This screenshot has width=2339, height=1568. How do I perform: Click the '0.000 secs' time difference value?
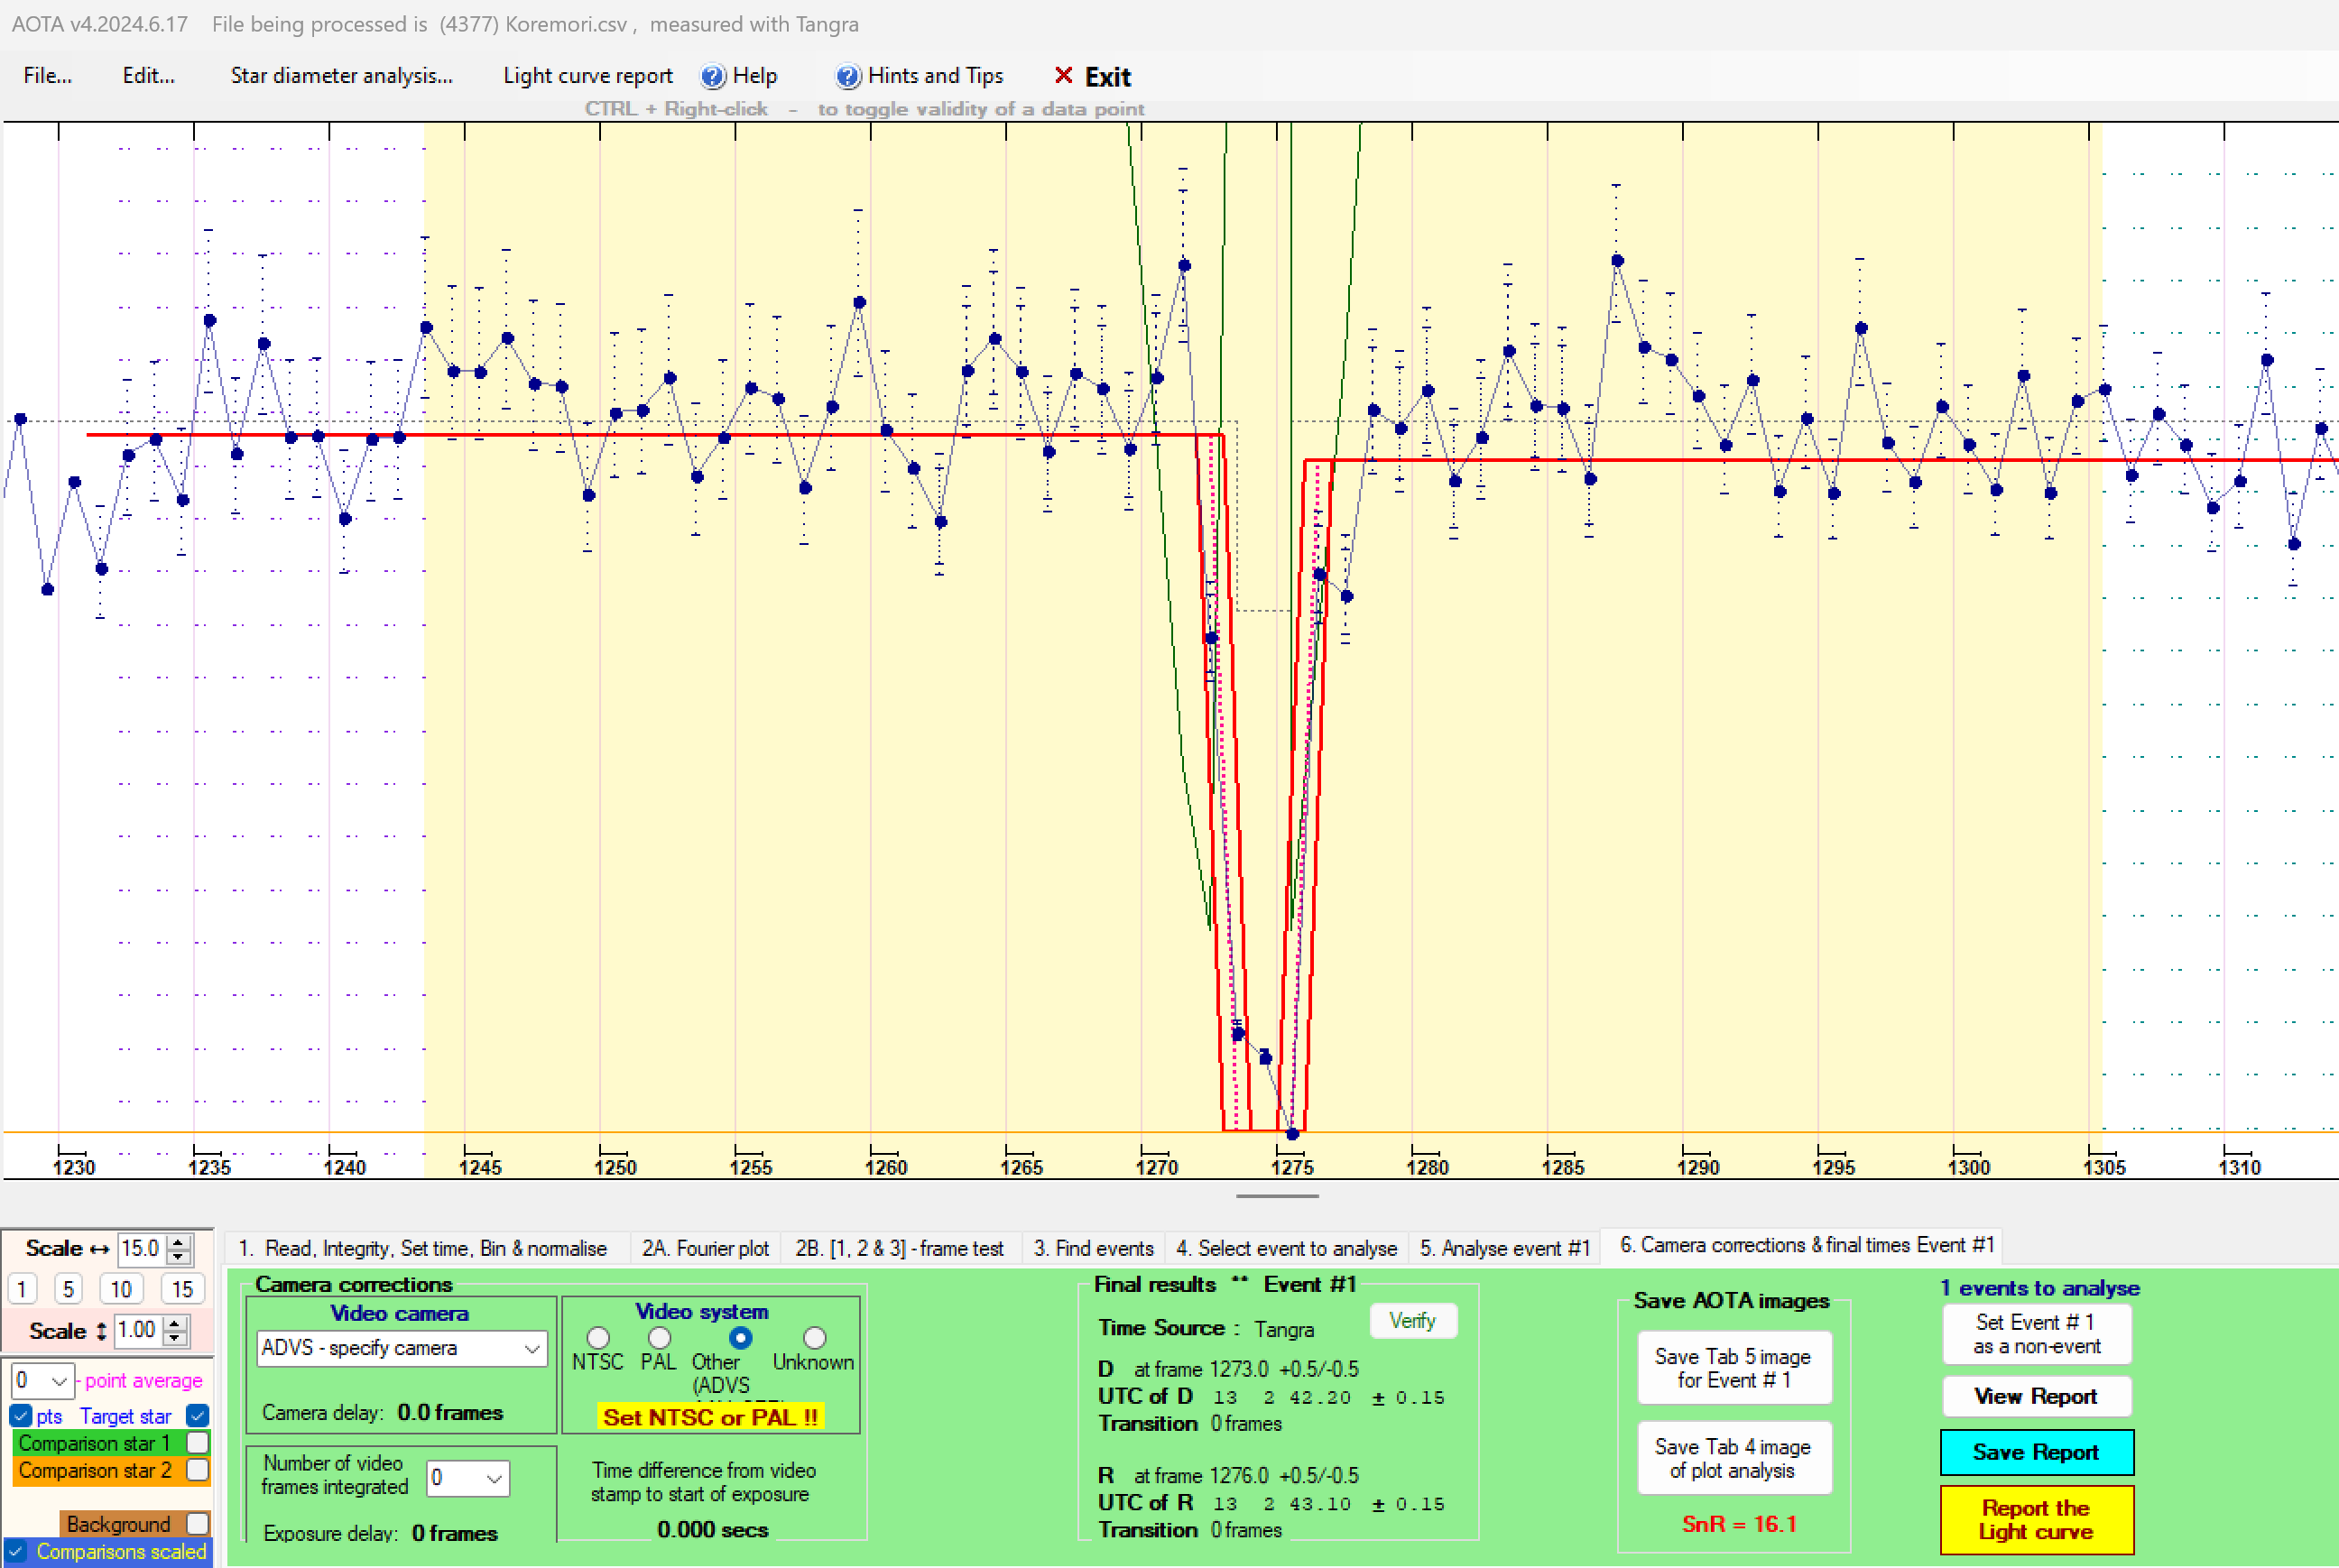tap(713, 1530)
